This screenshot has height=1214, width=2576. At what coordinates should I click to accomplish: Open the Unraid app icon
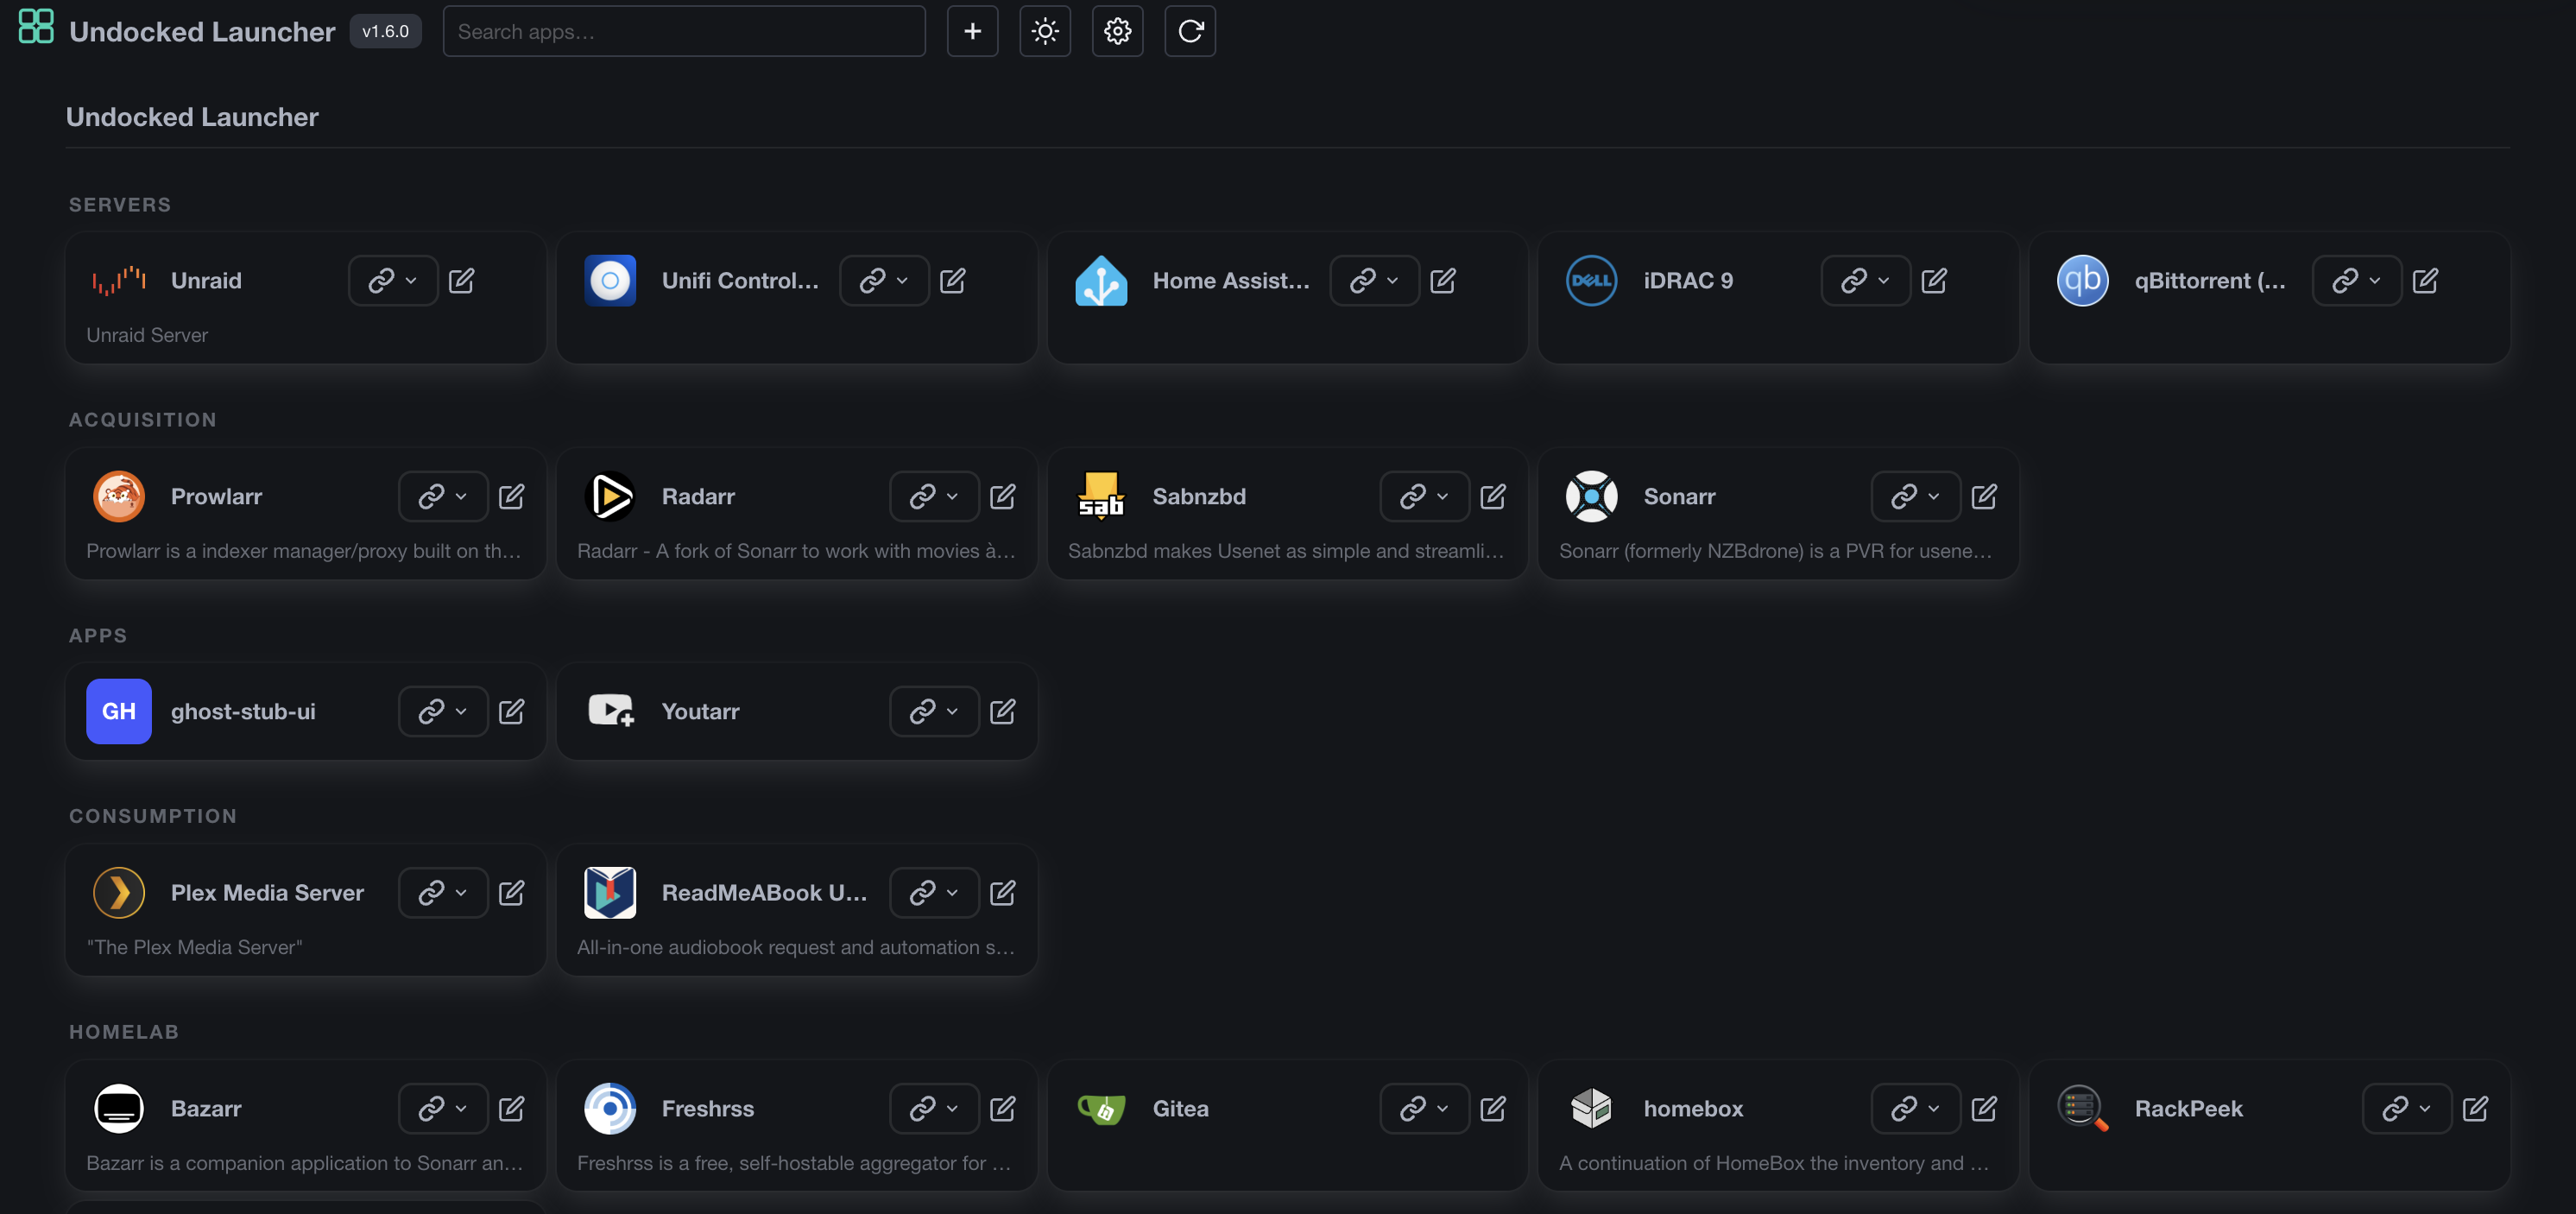pyautogui.click(x=119, y=280)
